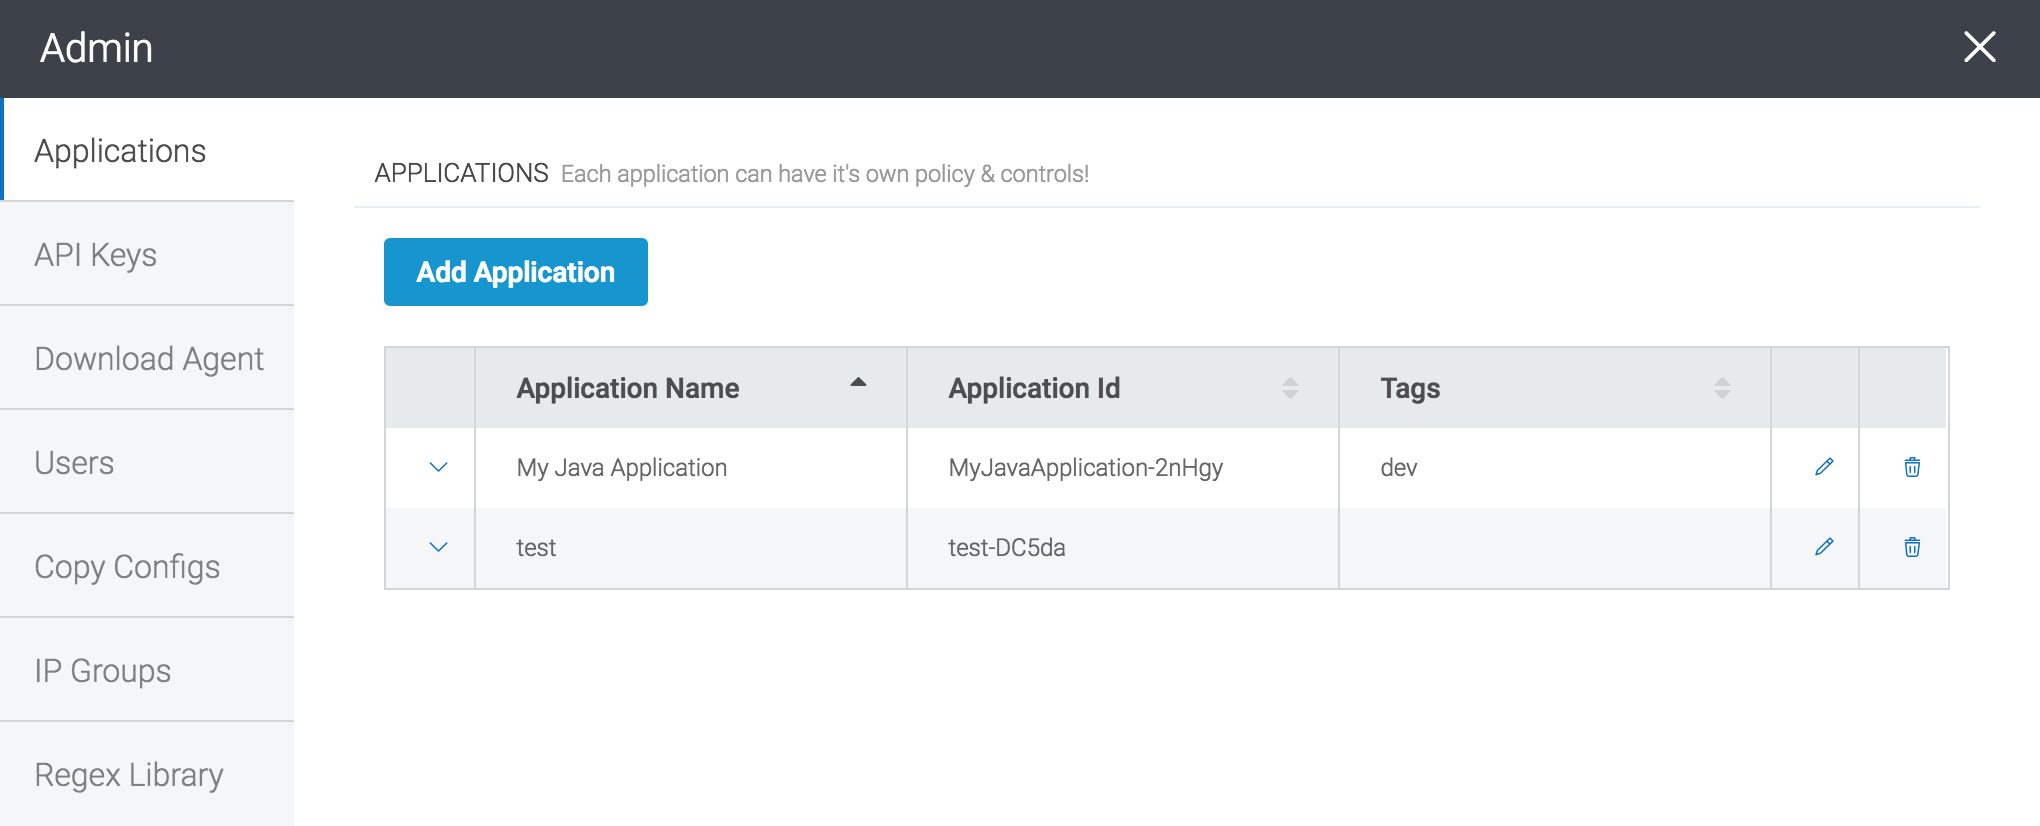Image resolution: width=2040 pixels, height=826 pixels.
Task: Delete the test application with trash icon
Action: click(x=1912, y=547)
